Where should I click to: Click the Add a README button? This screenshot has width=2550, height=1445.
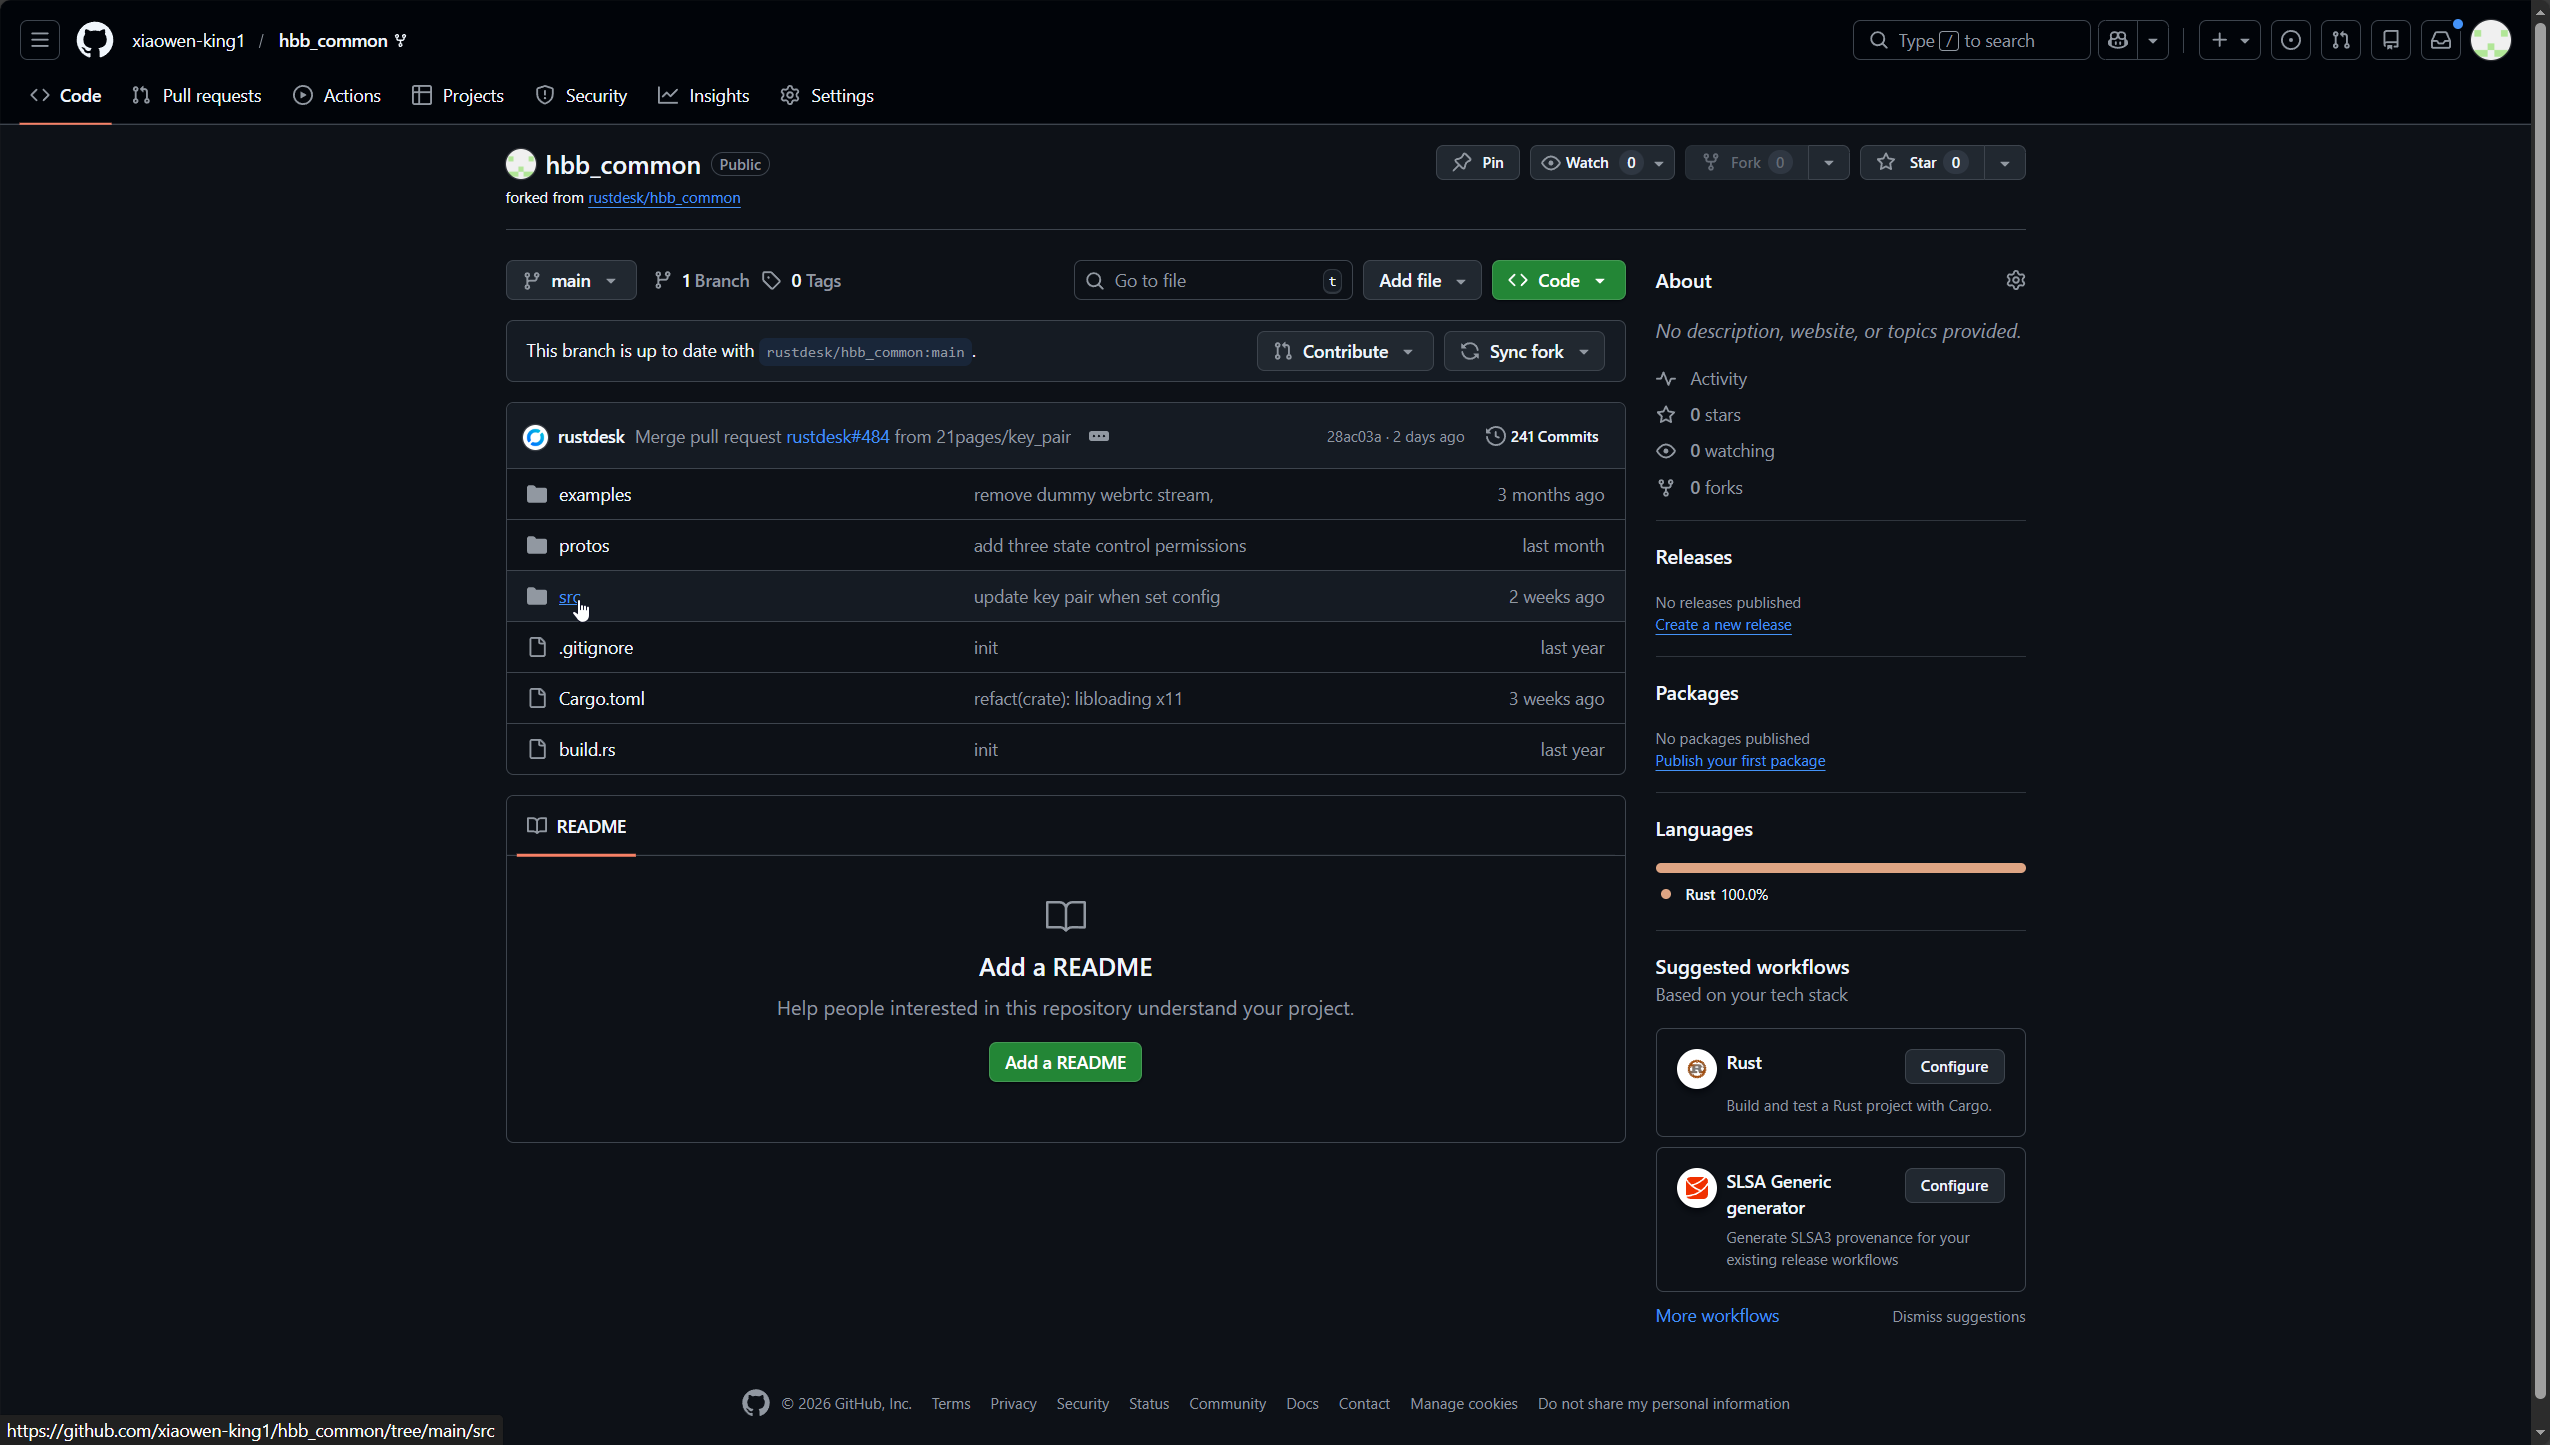click(1065, 1062)
